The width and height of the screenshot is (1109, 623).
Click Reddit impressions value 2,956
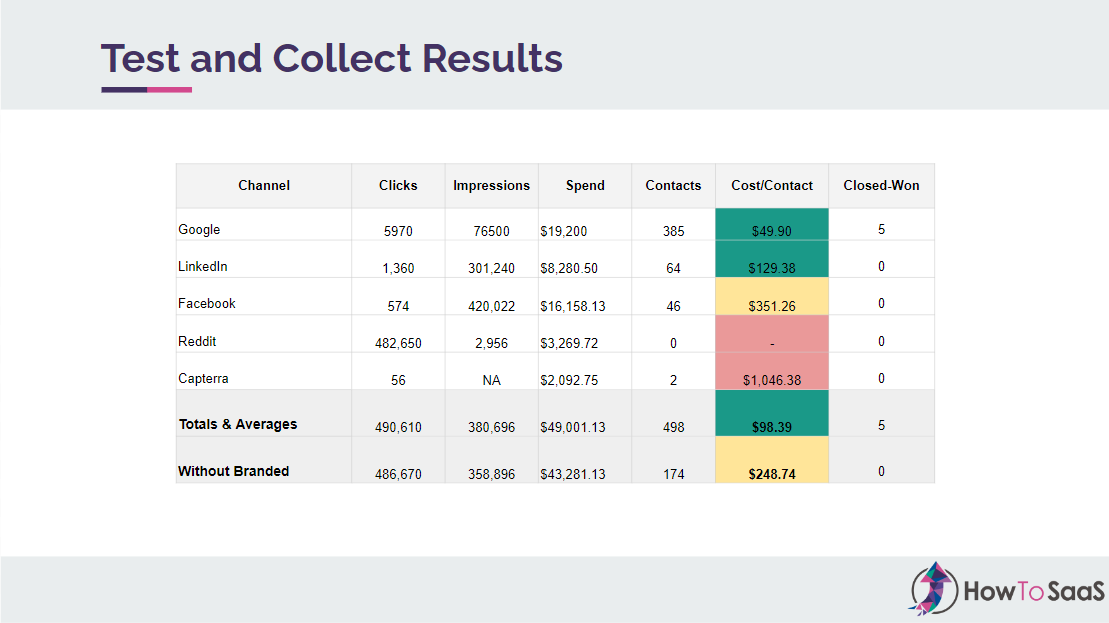pyautogui.click(x=492, y=343)
